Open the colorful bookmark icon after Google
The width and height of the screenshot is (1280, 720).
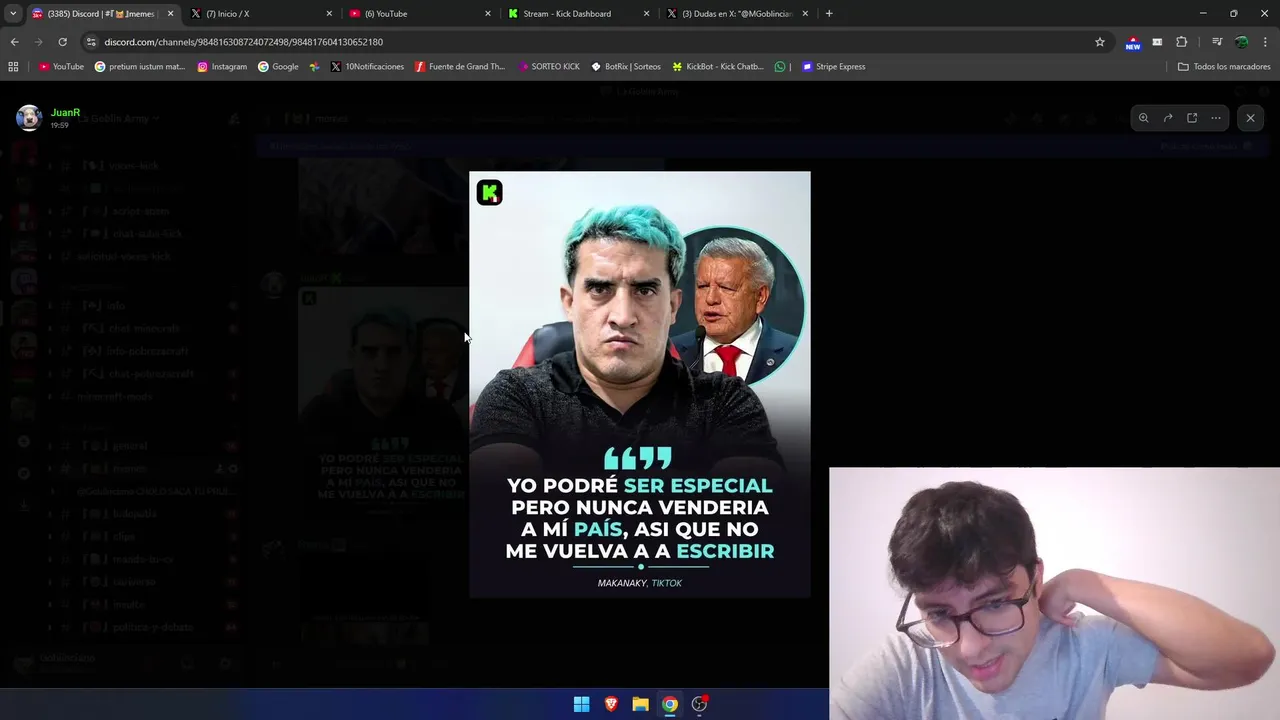tap(314, 67)
